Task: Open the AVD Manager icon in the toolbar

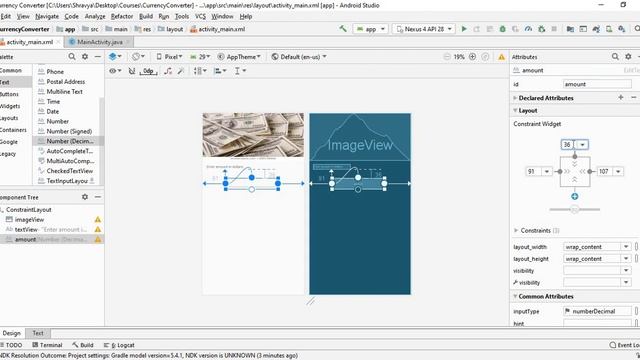Action: [x=609, y=29]
